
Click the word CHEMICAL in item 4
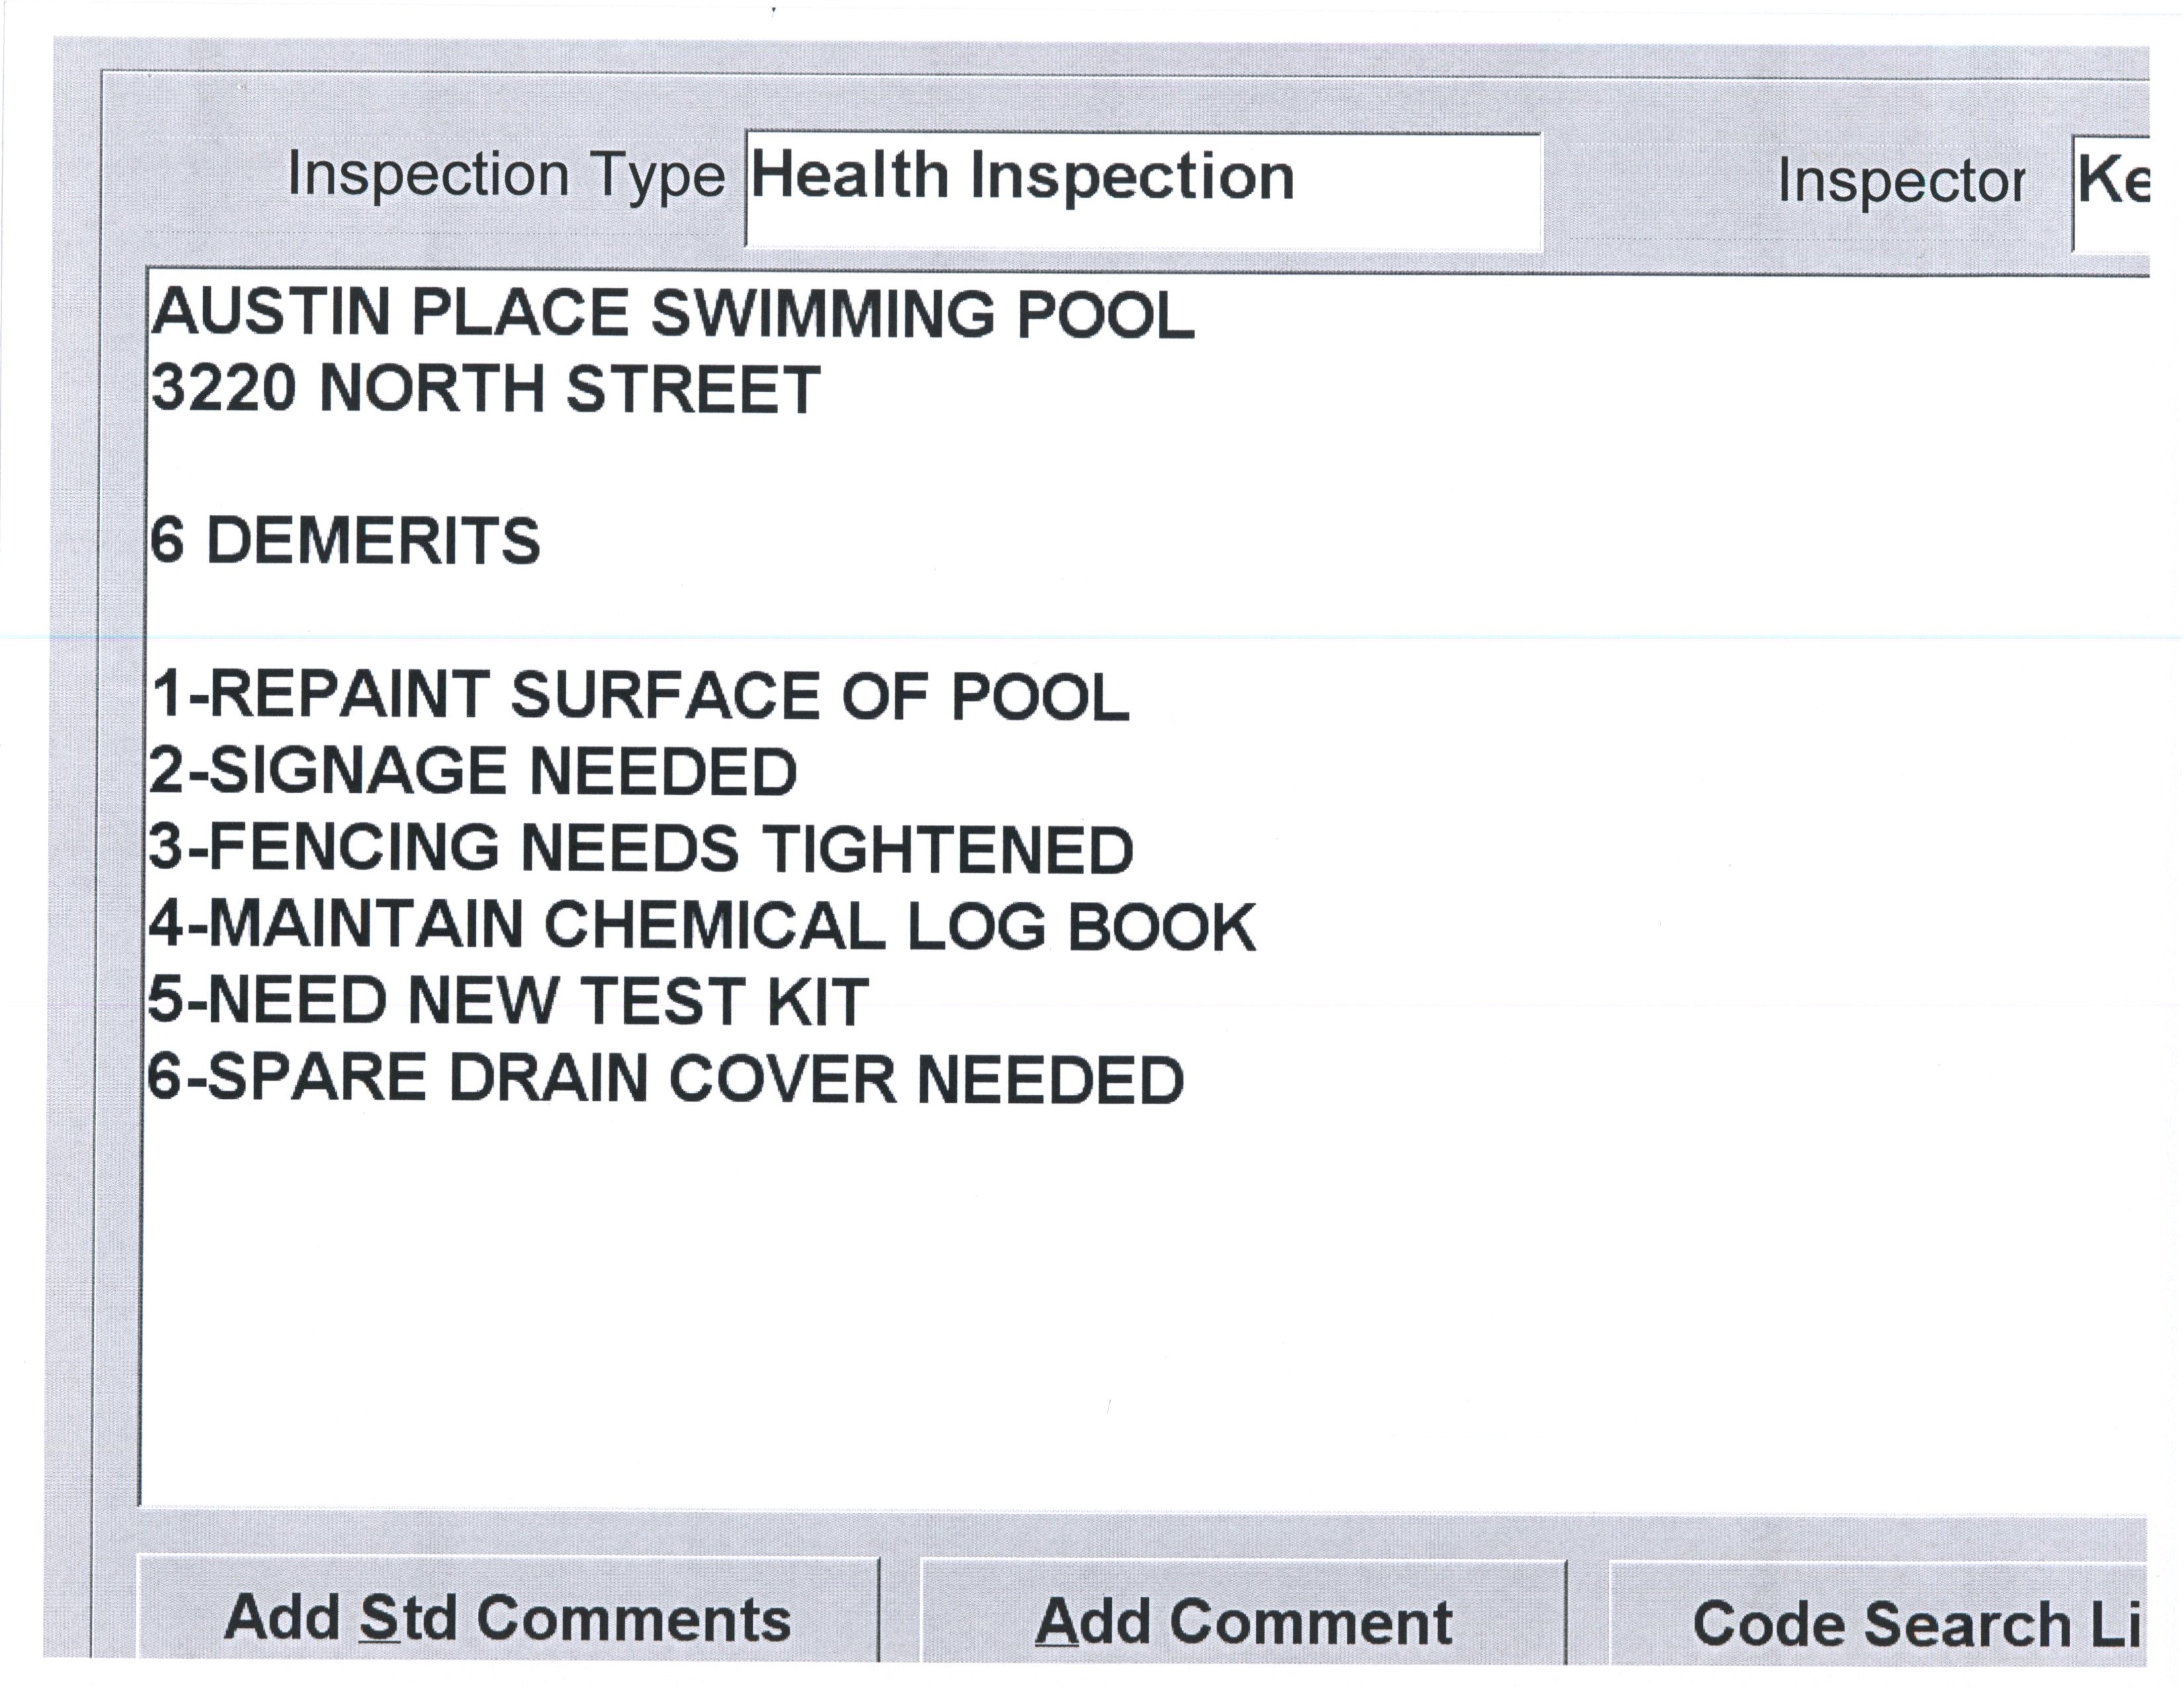[x=714, y=925]
